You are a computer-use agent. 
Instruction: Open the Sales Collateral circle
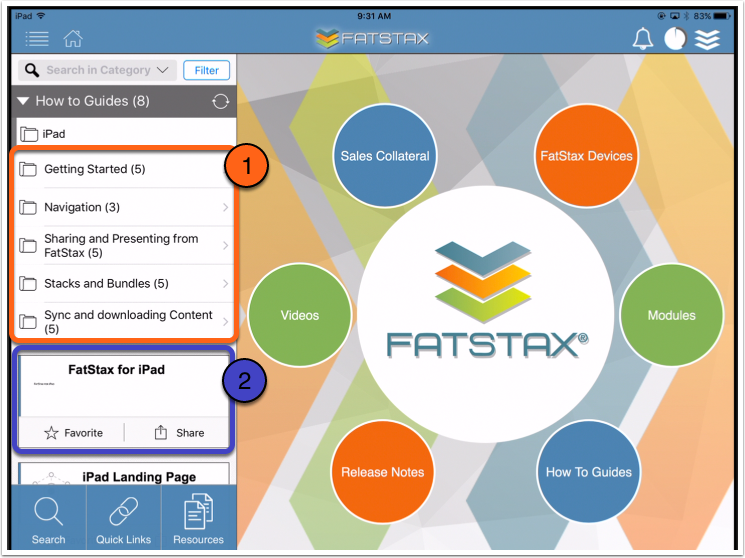[x=385, y=155]
